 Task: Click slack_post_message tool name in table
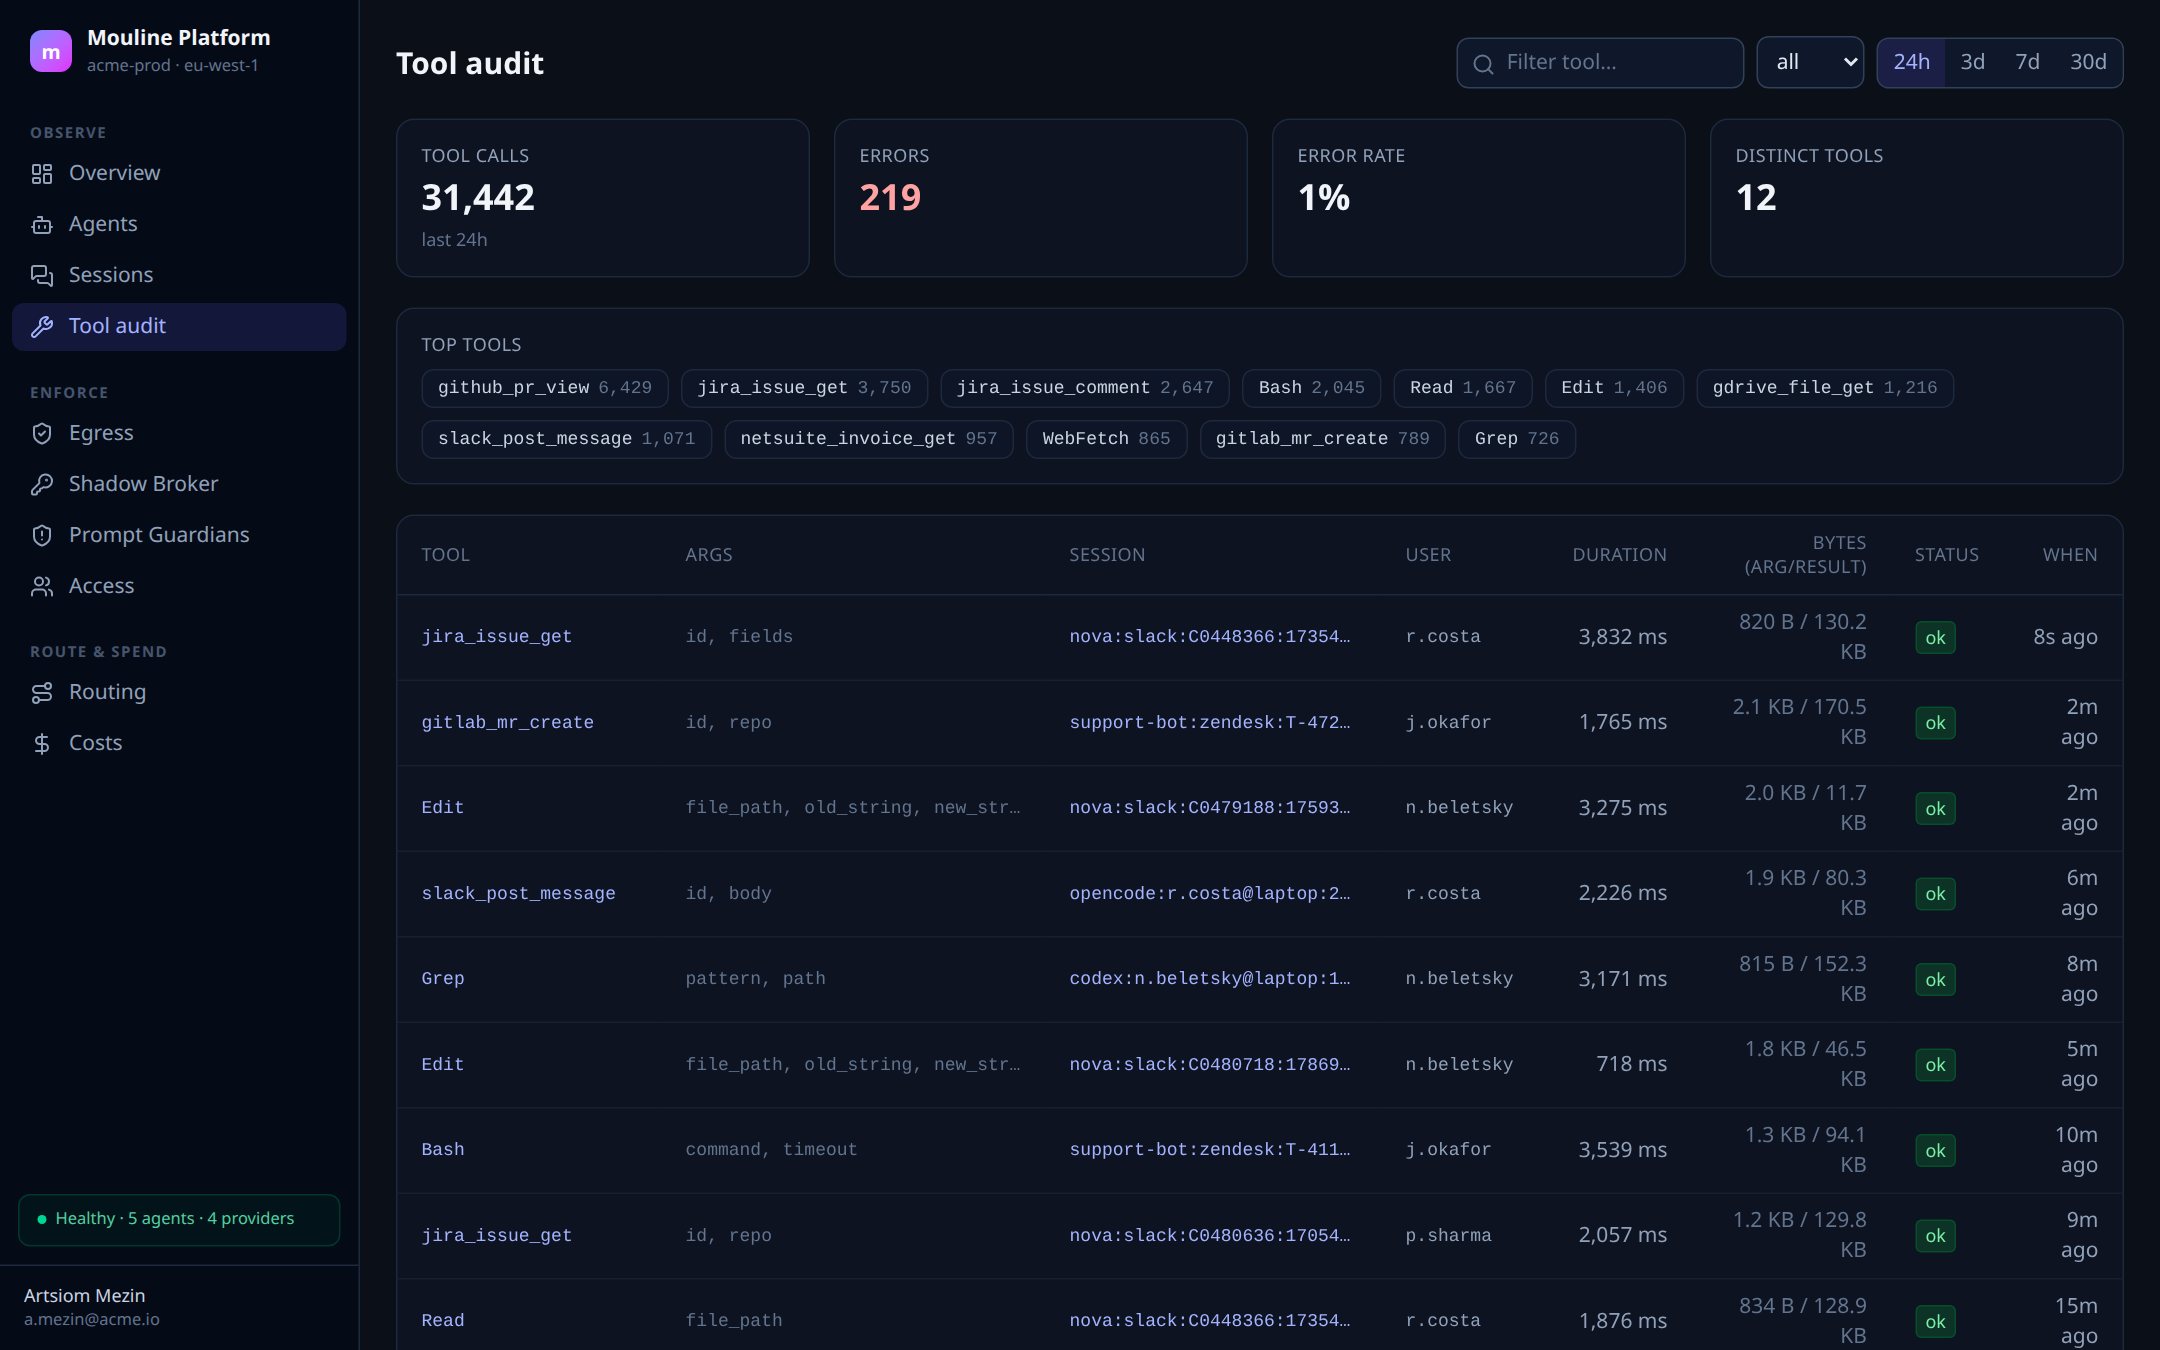point(518,894)
